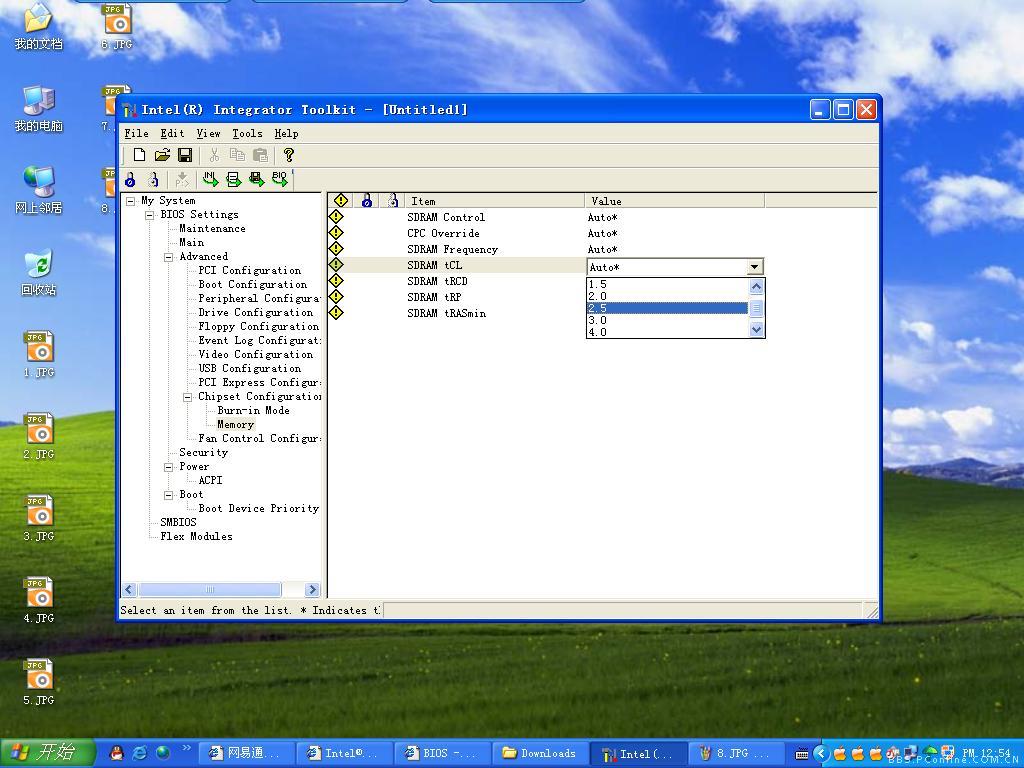The width and height of the screenshot is (1024, 768).
Task: Click the Cut scissors toolbar icon
Action: pos(214,155)
